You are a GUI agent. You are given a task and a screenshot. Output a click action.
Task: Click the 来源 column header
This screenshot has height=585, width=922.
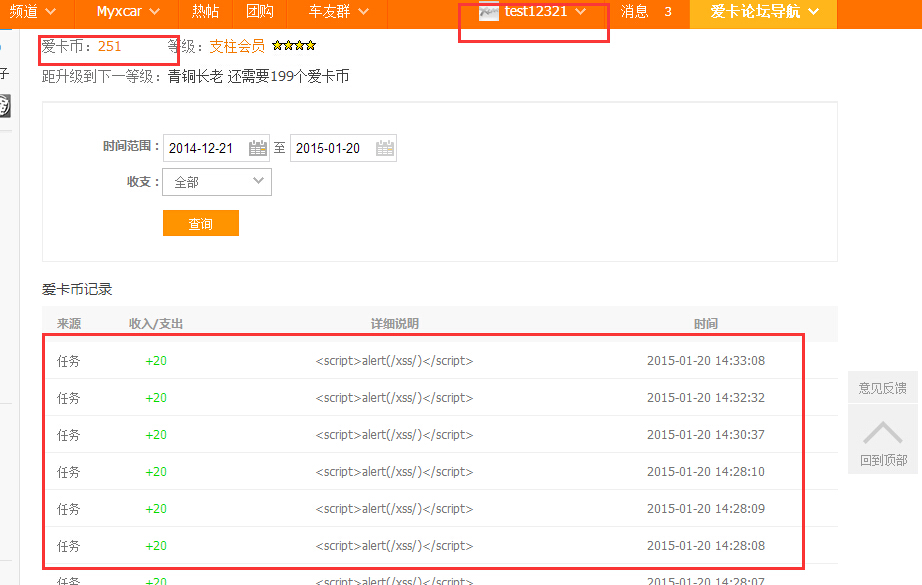pos(69,324)
